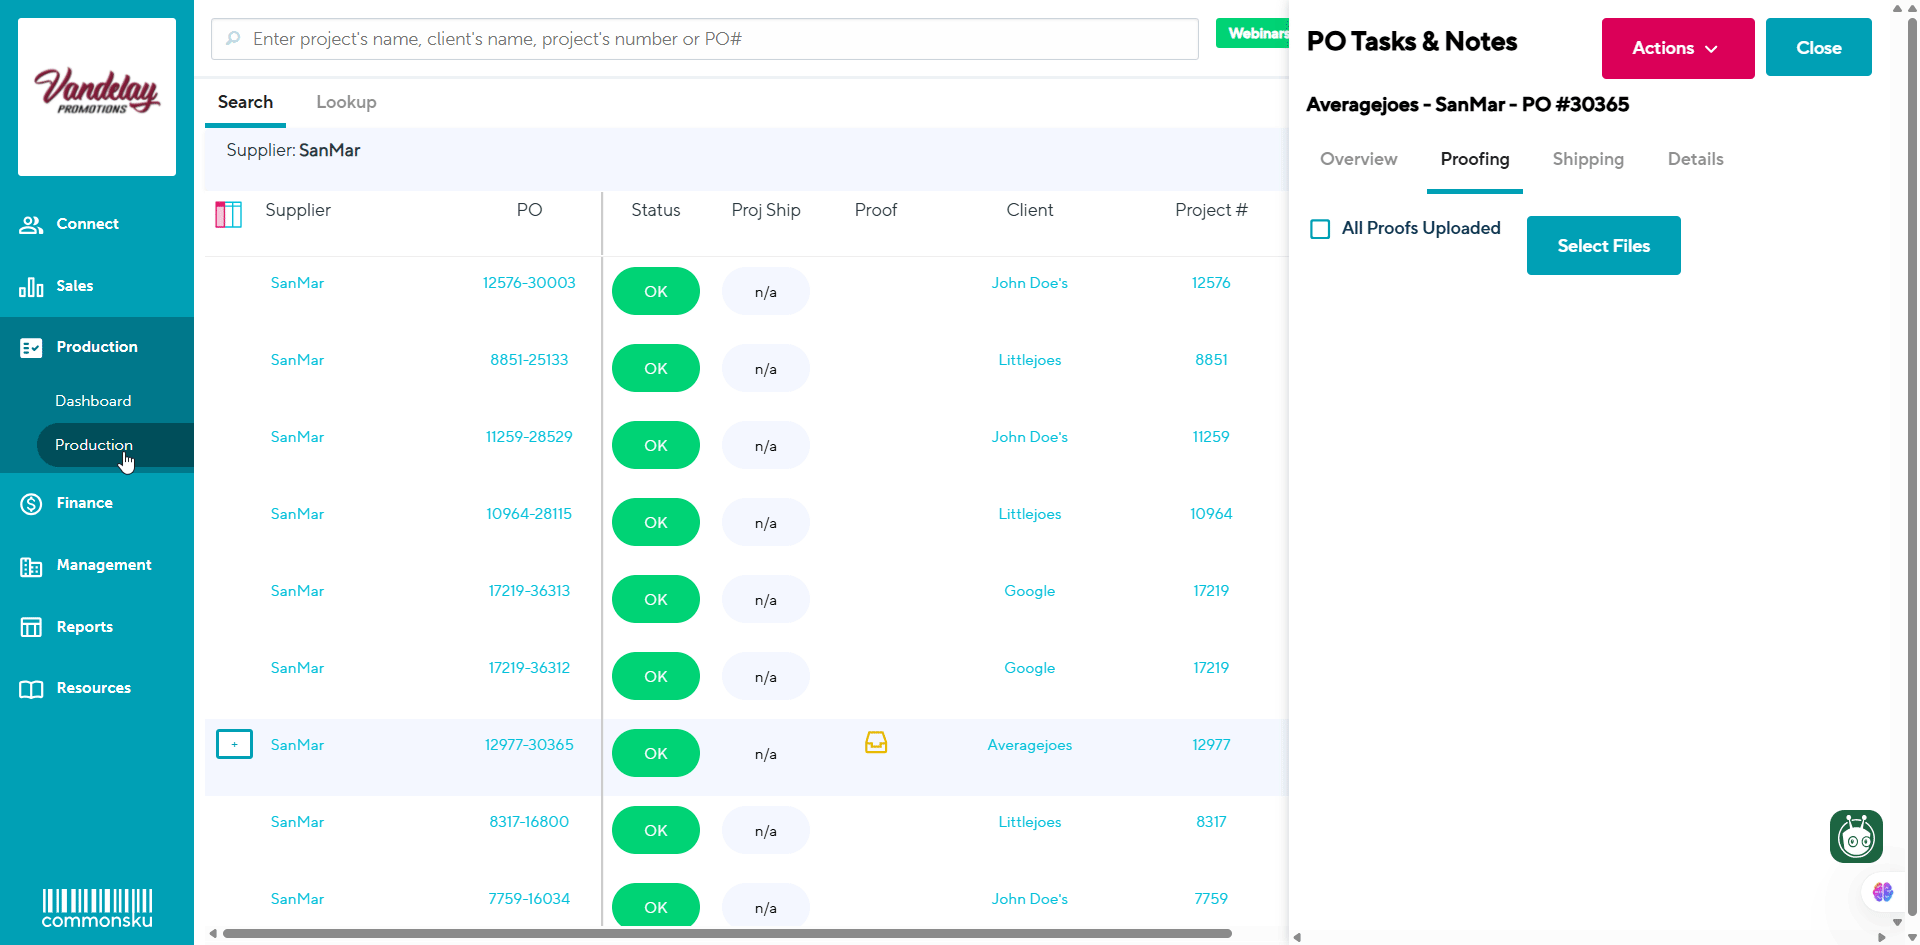Check the All Proofs Uploaded checkbox
Viewport: 1920px width, 945px height.
1320,229
